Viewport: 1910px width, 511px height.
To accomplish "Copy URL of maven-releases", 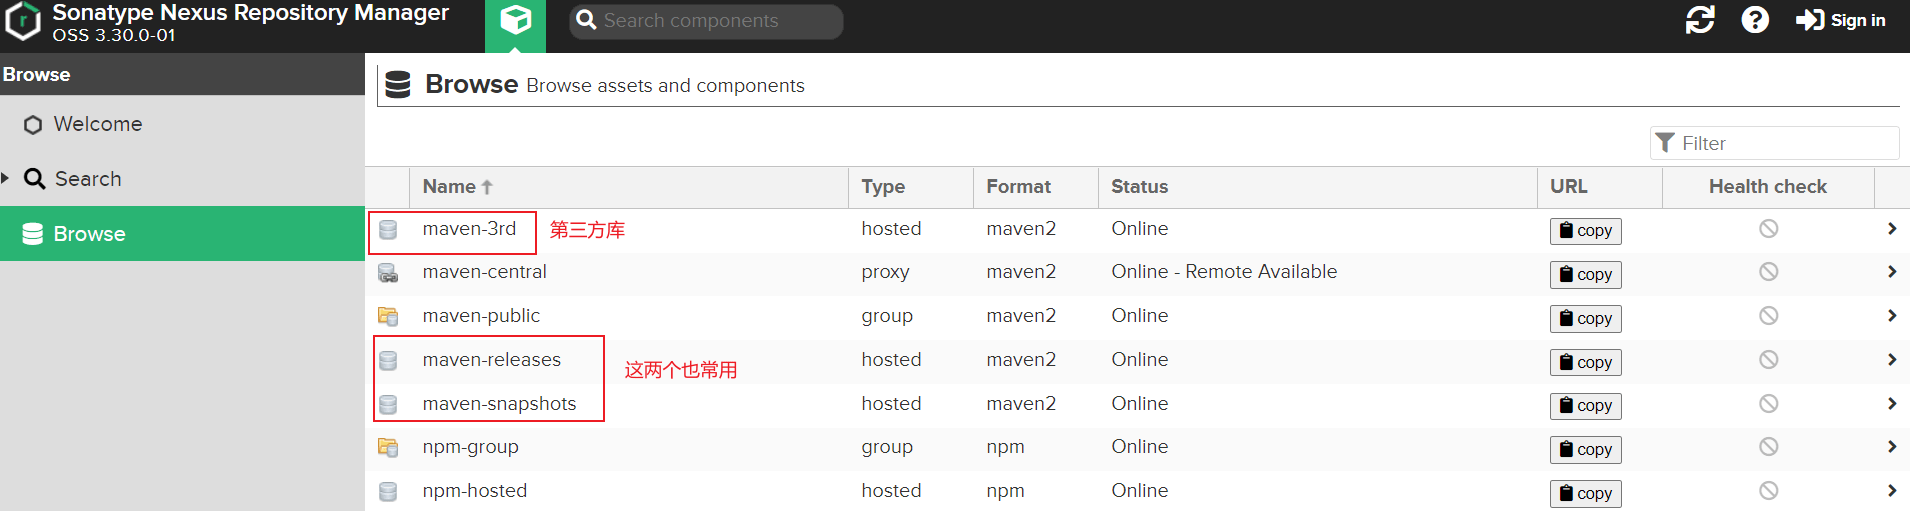I will [1585, 363].
